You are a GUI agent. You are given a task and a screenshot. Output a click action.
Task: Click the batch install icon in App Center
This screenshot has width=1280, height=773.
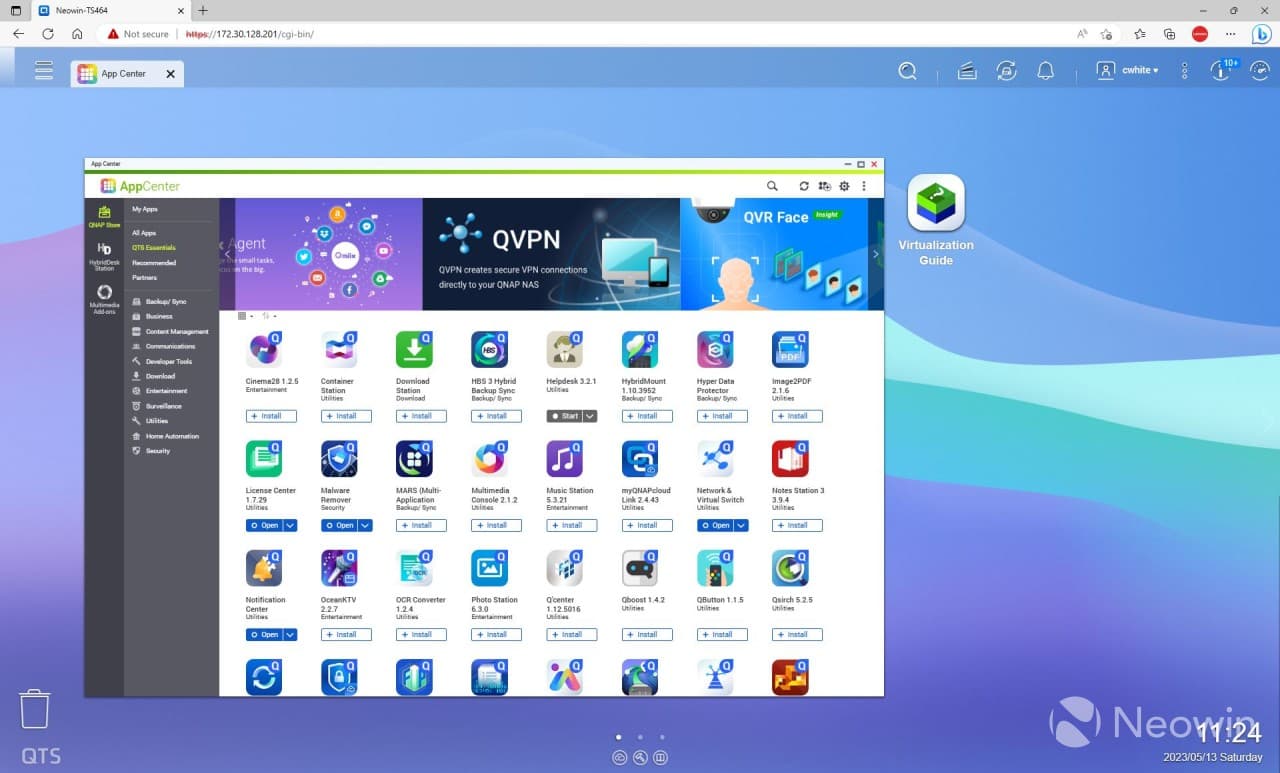point(824,186)
